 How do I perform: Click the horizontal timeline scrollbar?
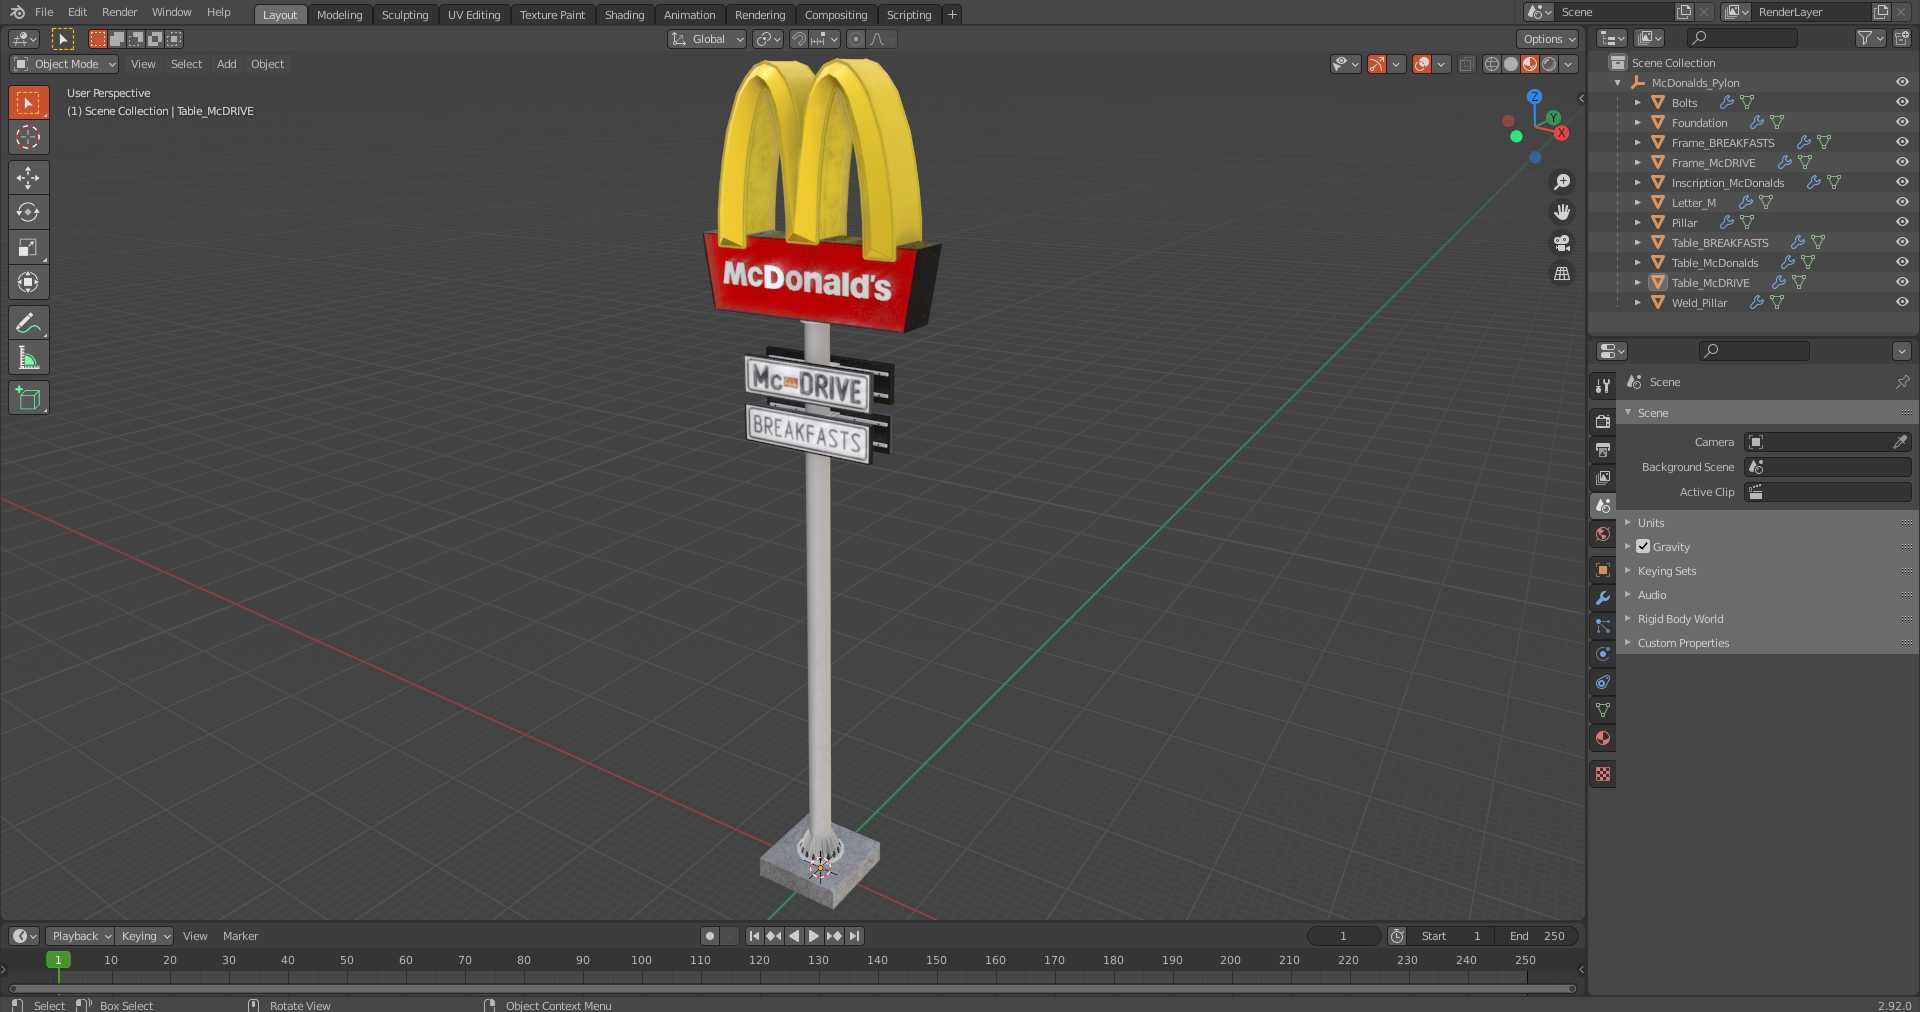(x=792, y=989)
